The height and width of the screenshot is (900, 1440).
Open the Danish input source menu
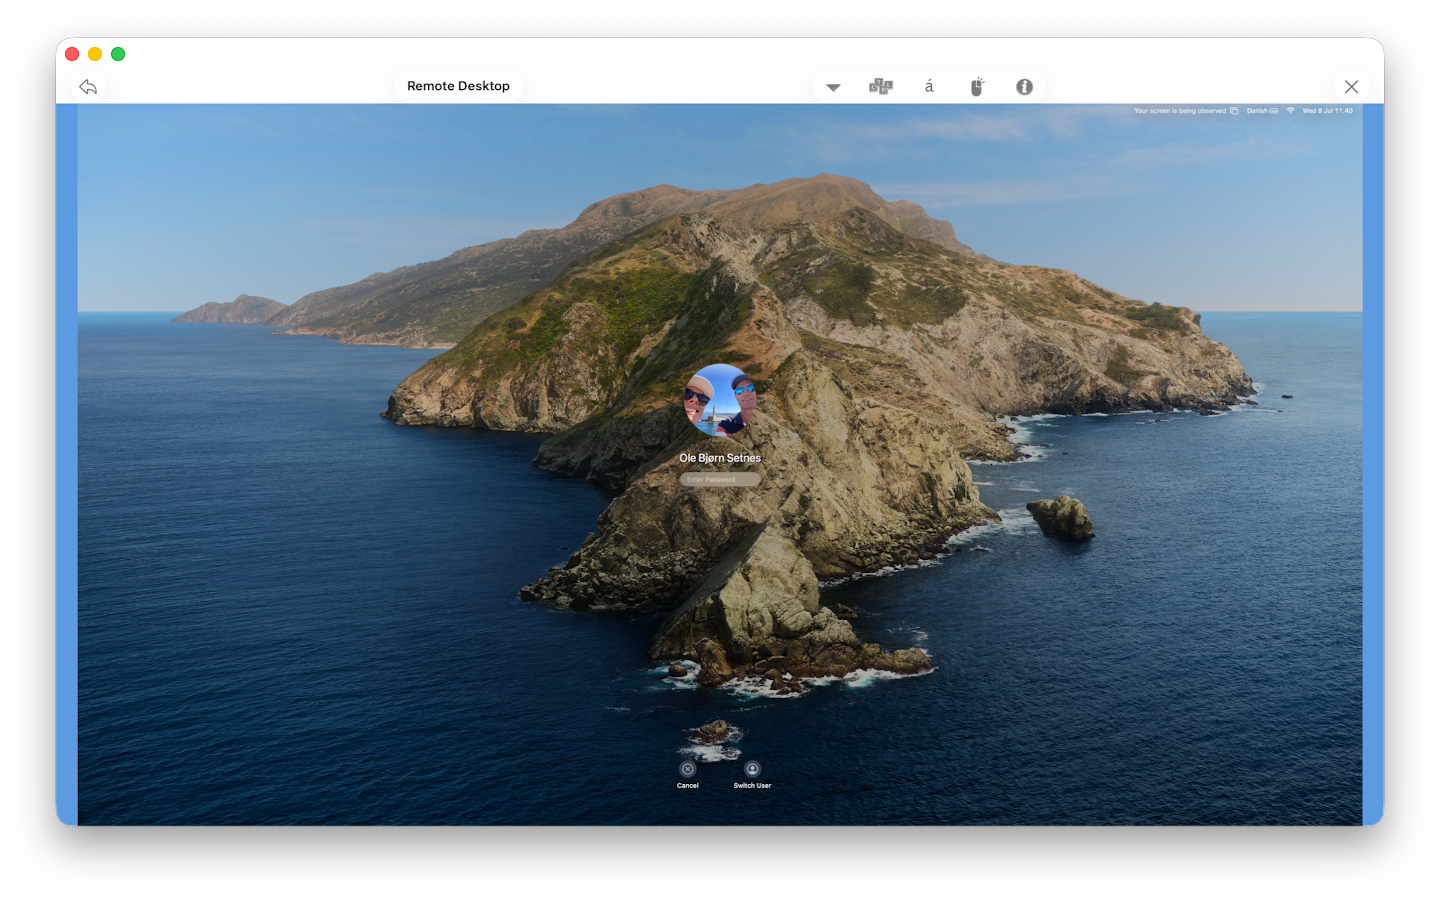1262,111
